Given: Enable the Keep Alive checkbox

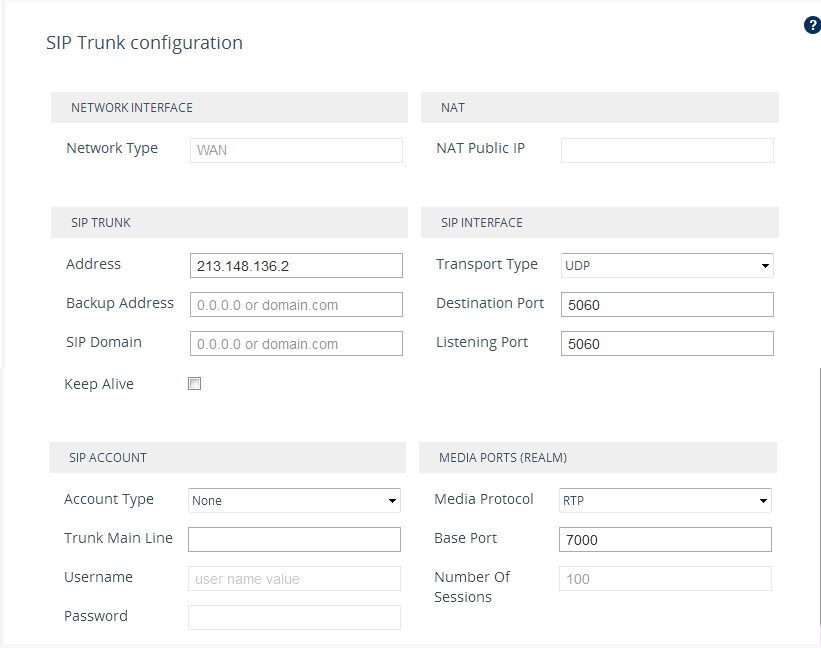Looking at the screenshot, I should (195, 383).
